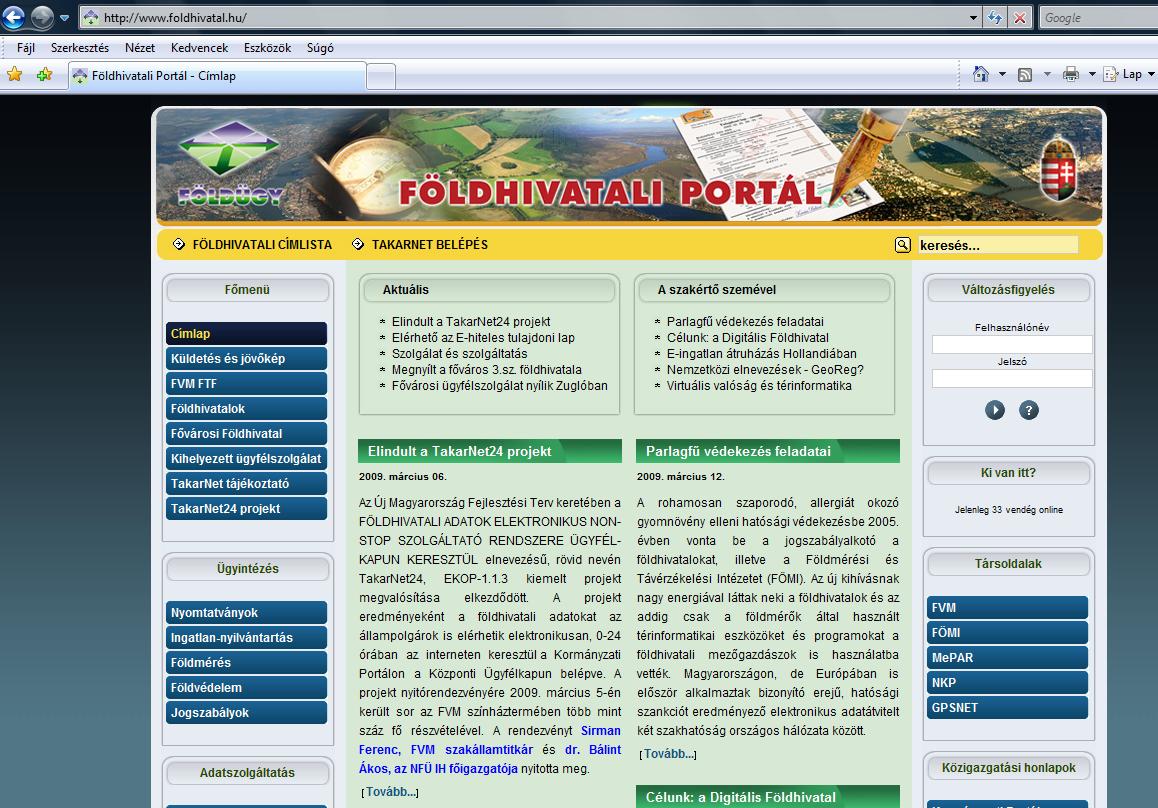This screenshot has height=808, width=1158.
Task: Open the Szerkesztés menu
Action: click(80, 48)
